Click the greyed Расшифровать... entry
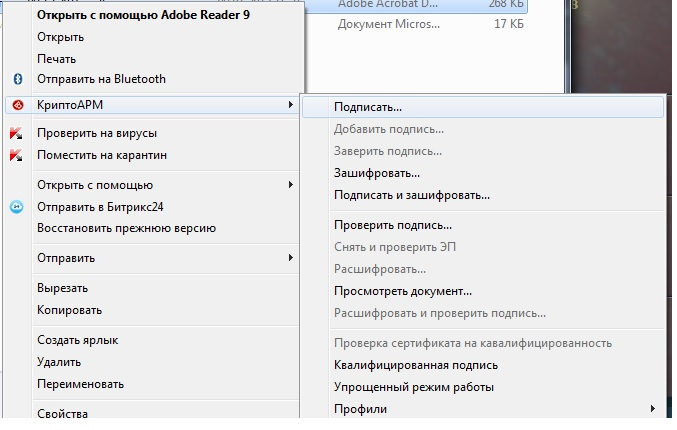 (x=380, y=269)
